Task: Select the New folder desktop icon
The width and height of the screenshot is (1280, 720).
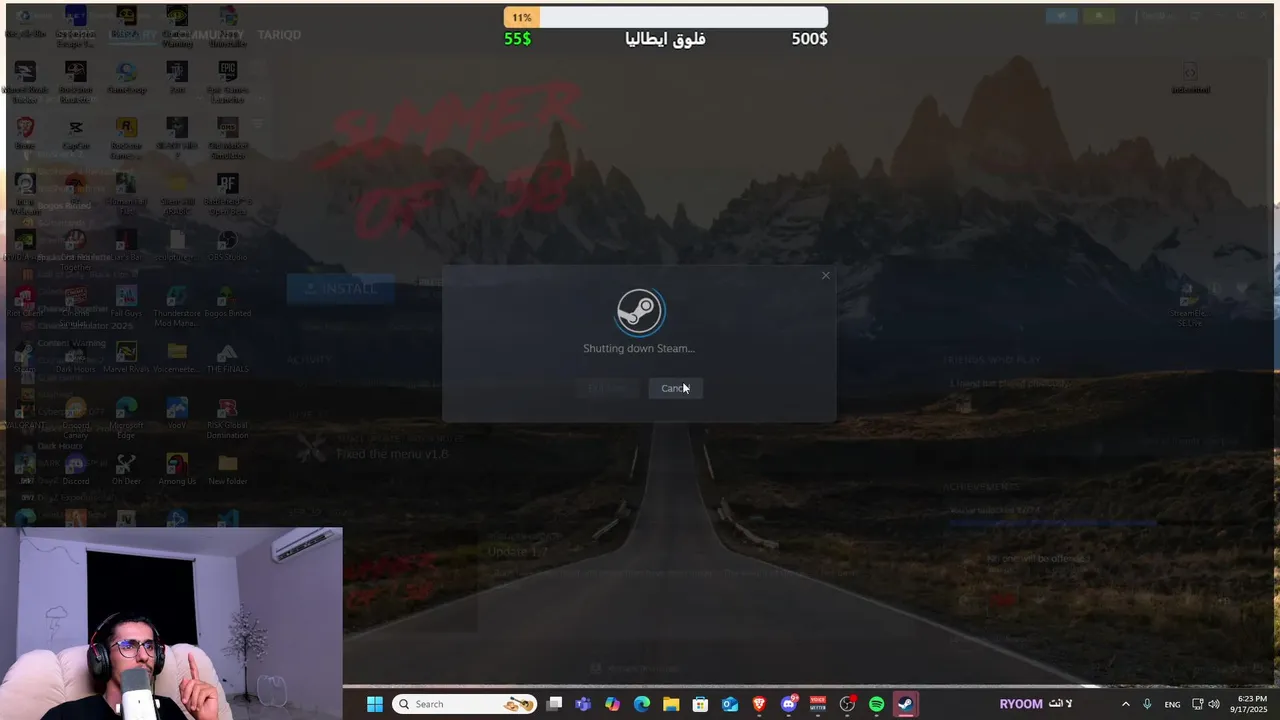Action: [x=228, y=470]
